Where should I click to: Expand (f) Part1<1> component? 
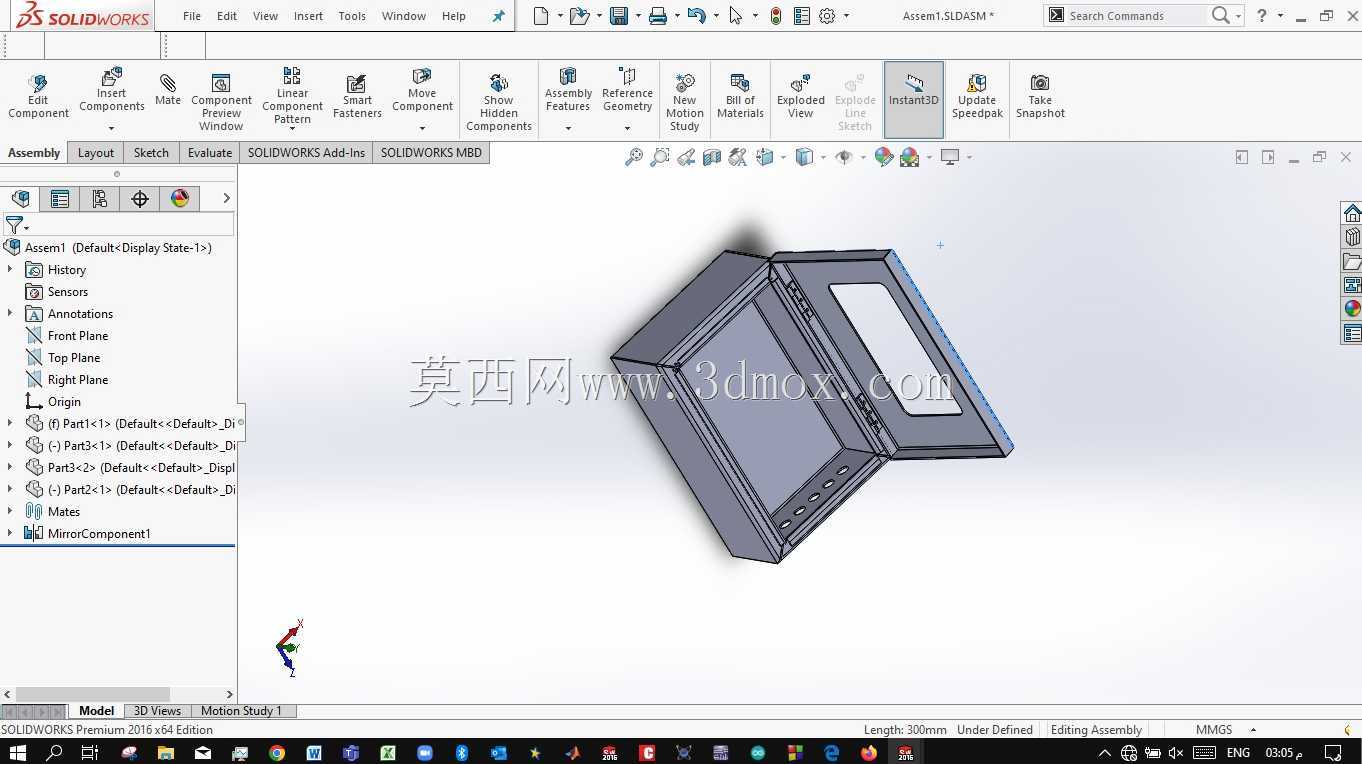tap(10, 424)
